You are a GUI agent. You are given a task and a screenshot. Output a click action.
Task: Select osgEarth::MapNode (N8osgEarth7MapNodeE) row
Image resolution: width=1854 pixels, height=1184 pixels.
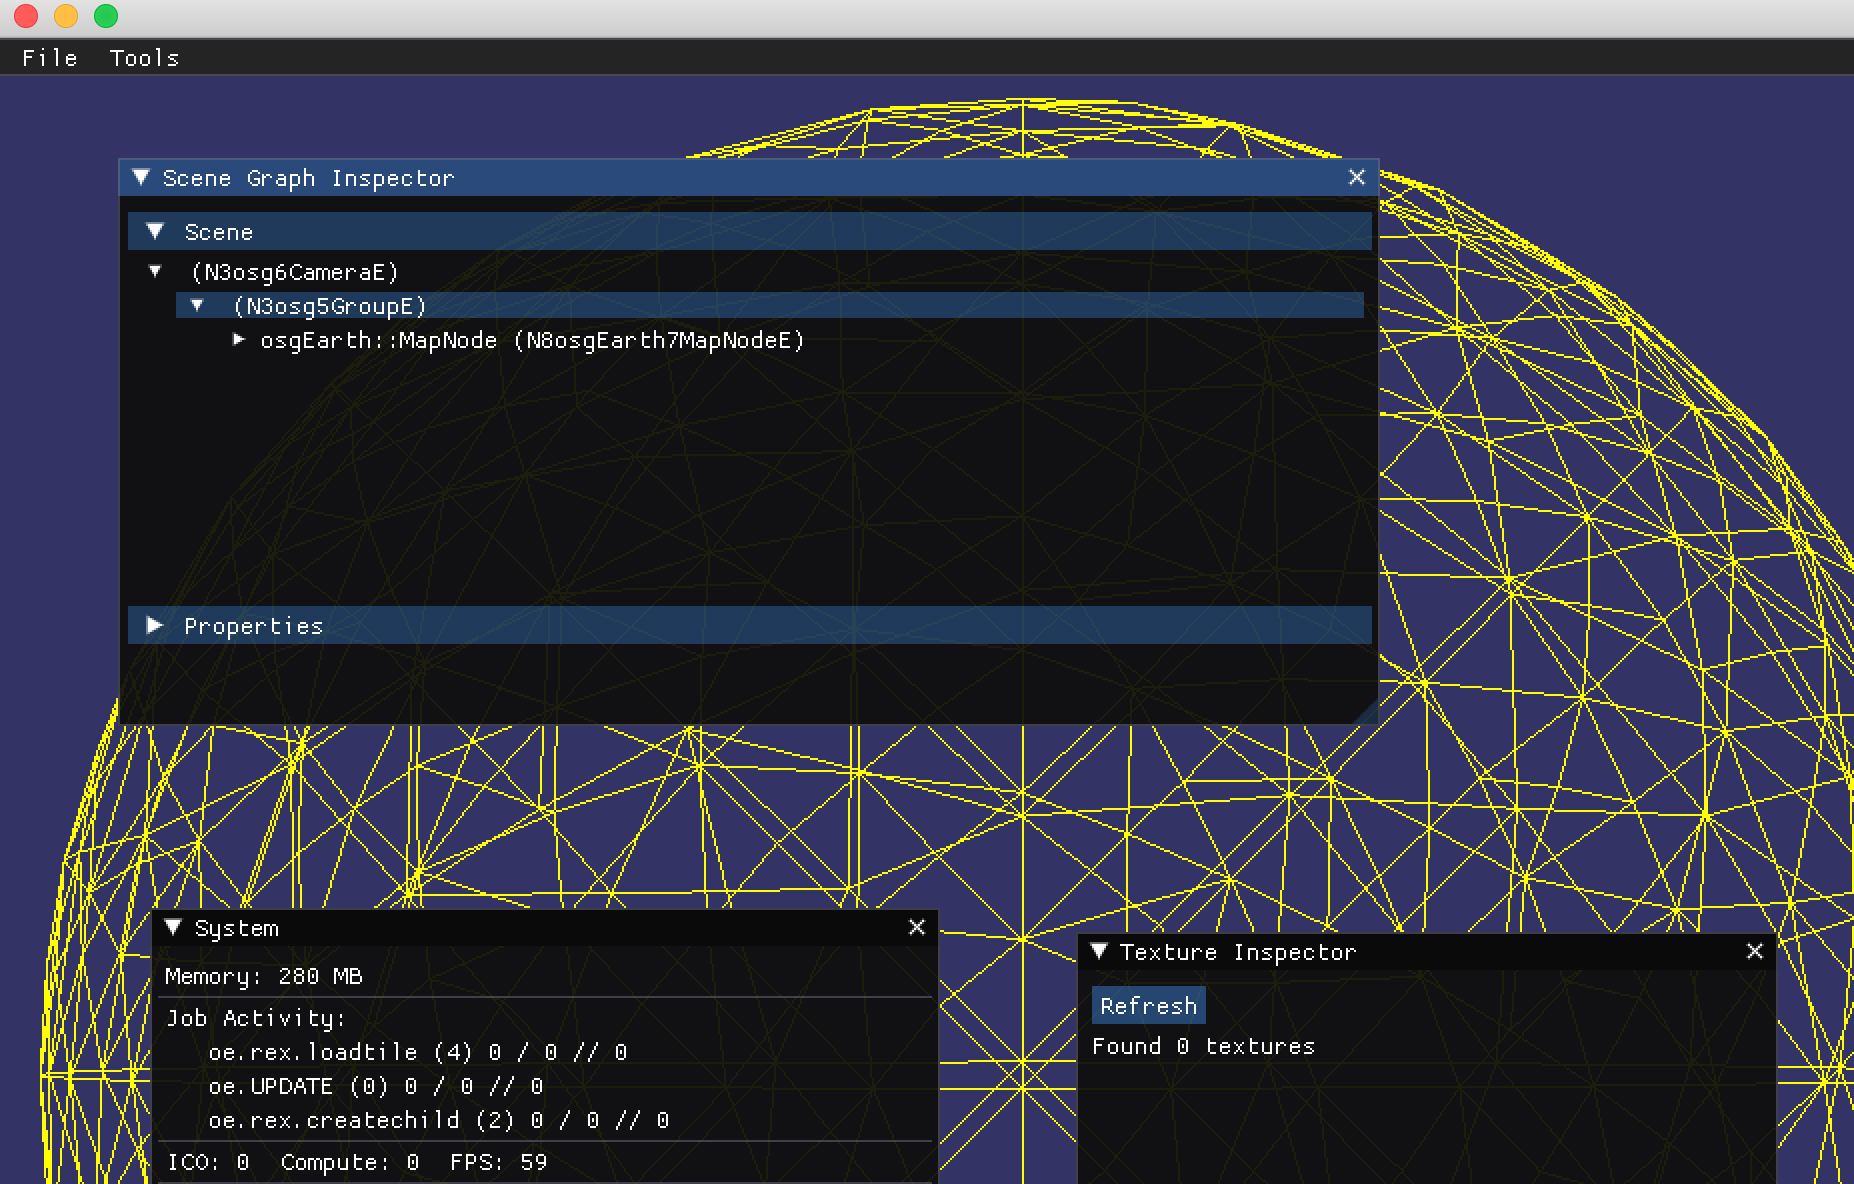(533, 340)
